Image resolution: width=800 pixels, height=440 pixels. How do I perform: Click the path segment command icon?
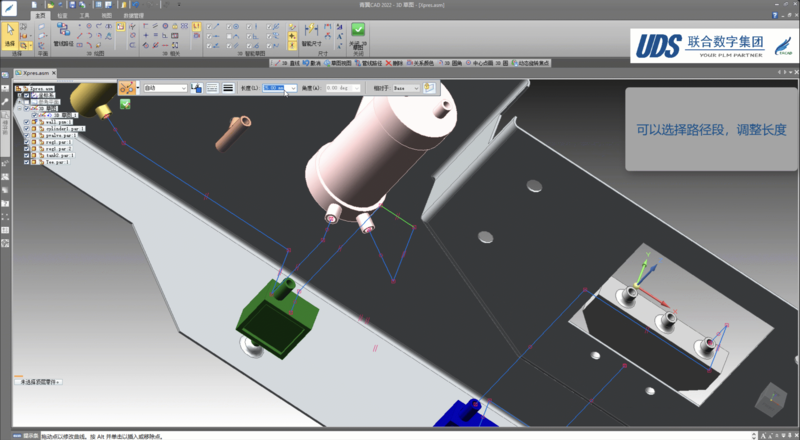(x=127, y=88)
